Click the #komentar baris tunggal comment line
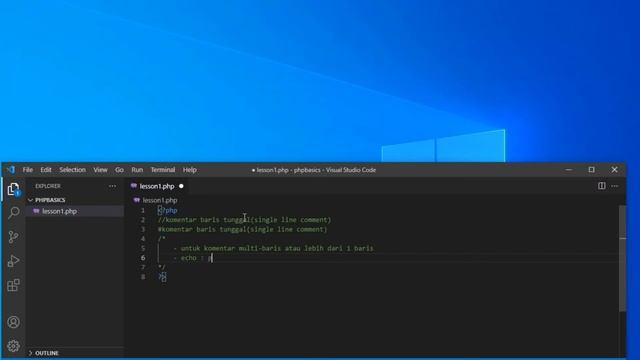The width and height of the screenshot is (640, 360). coord(242,229)
